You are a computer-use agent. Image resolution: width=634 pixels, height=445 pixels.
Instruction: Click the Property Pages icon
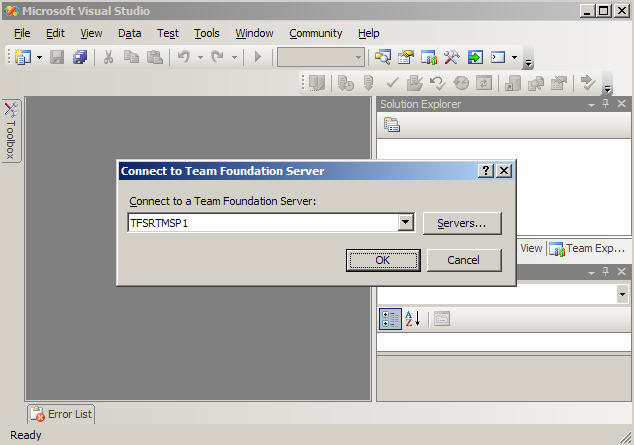(442, 318)
